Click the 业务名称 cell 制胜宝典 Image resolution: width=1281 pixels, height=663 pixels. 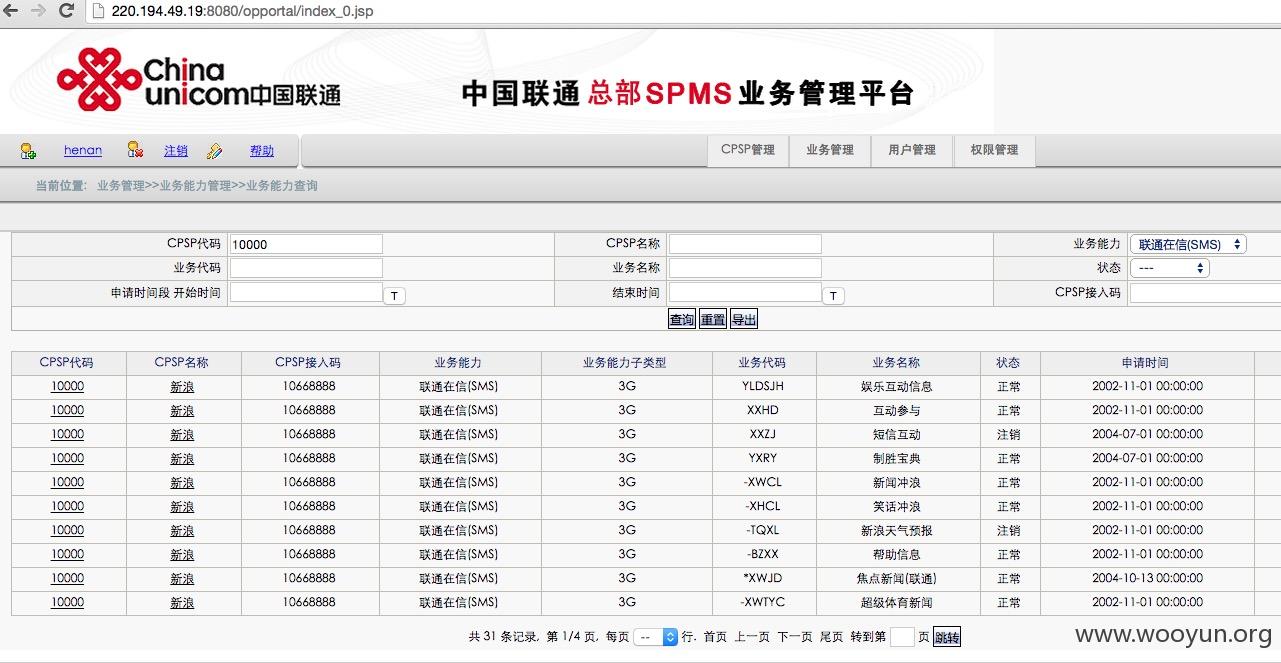pyautogui.click(x=896, y=458)
